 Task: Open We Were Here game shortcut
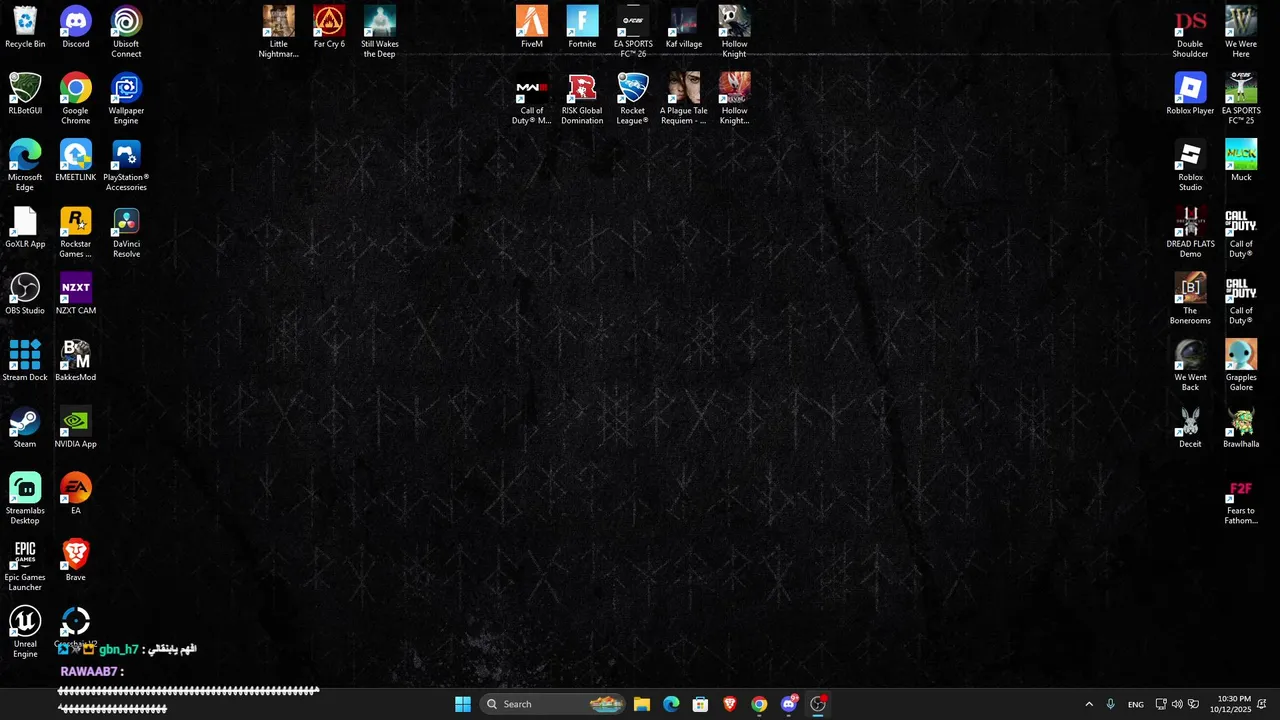(1241, 32)
